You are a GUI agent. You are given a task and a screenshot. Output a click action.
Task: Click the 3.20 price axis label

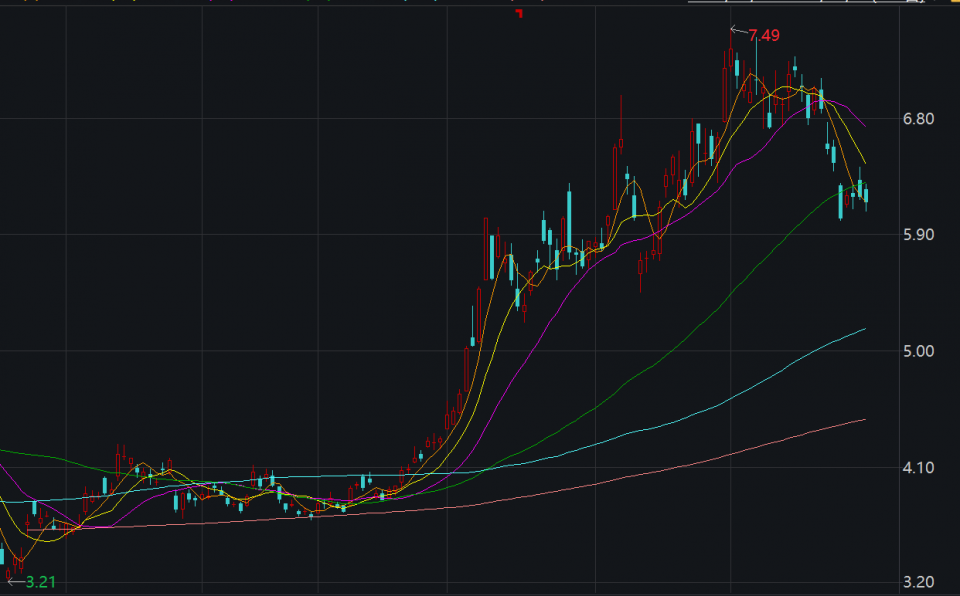[x=917, y=582]
